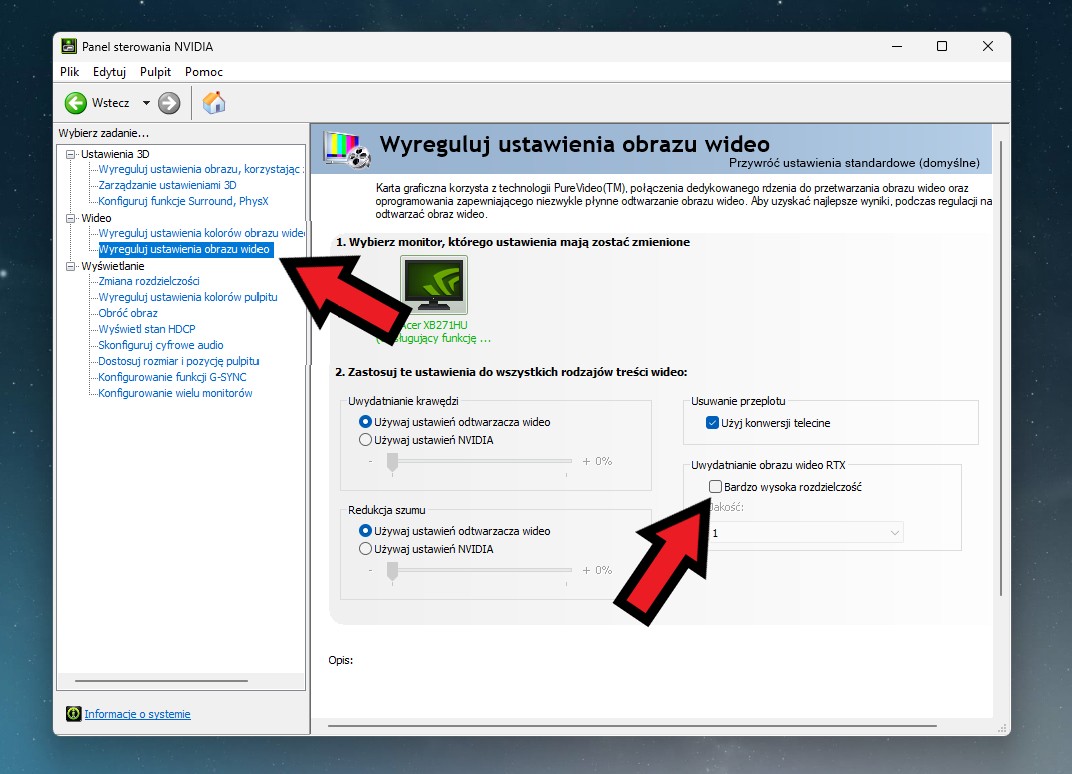The width and height of the screenshot is (1072, 774).
Task: Select Używaj ustawień NVIDIA for edge enhancement
Action: pyautogui.click(x=365, y=440)
